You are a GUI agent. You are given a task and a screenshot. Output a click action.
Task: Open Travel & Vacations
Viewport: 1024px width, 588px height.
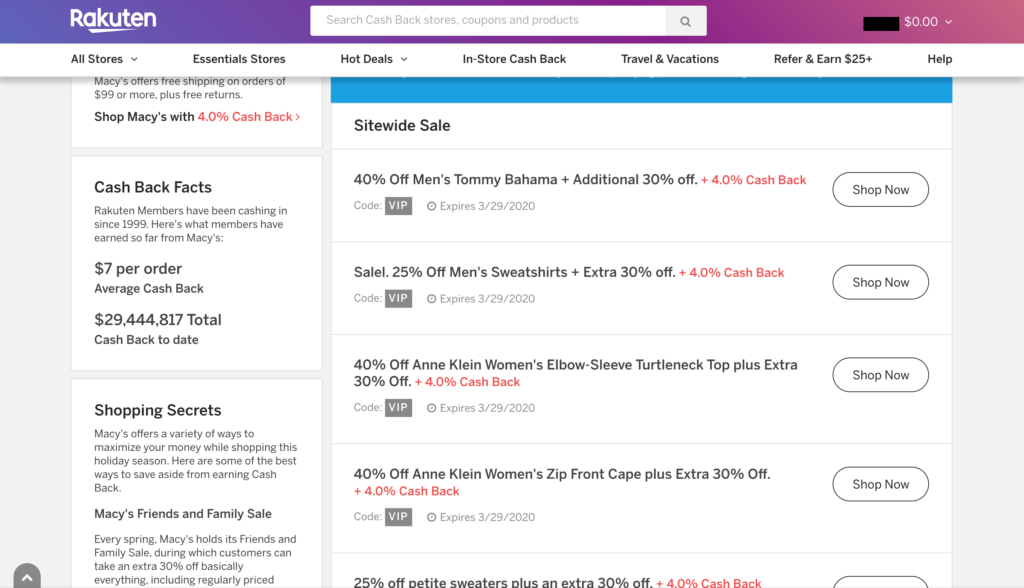669,59
